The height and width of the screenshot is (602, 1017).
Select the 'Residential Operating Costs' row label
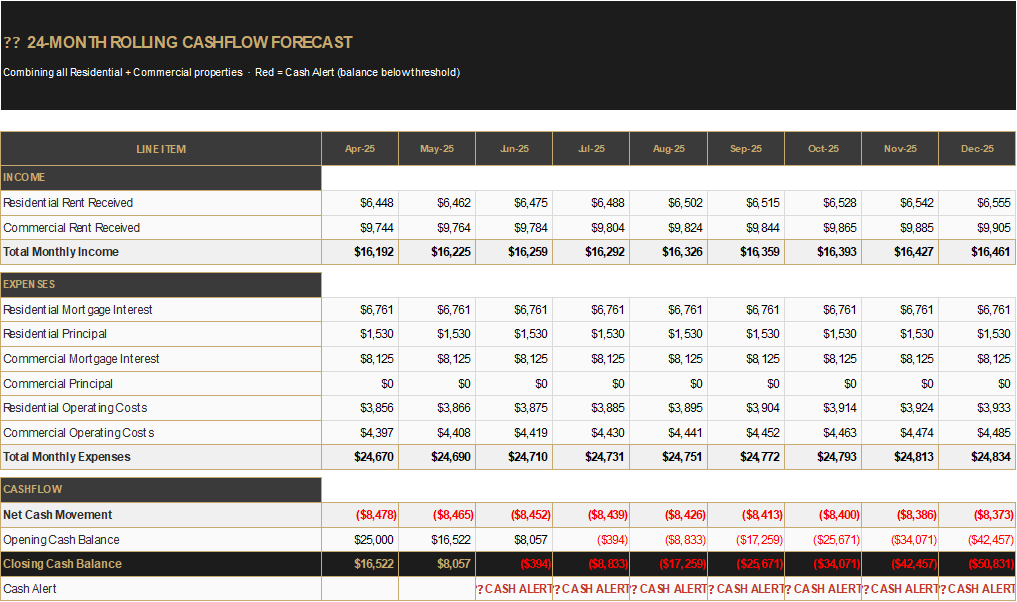point(161,408)
